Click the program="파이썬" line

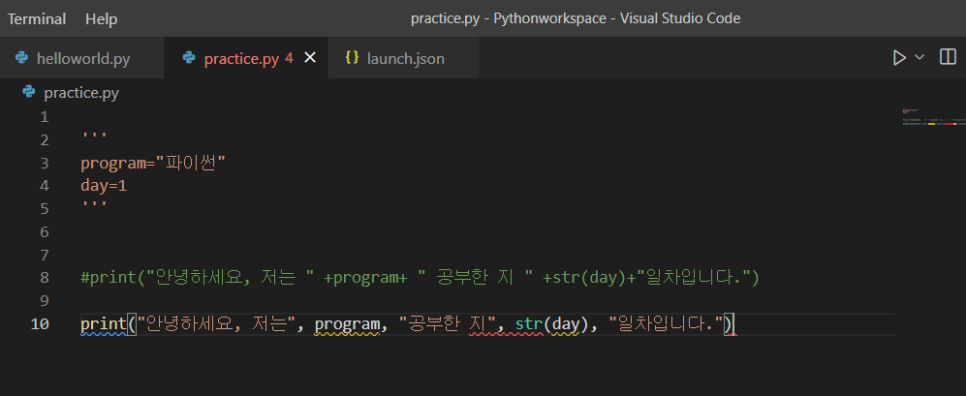click(x=153, y=163)
